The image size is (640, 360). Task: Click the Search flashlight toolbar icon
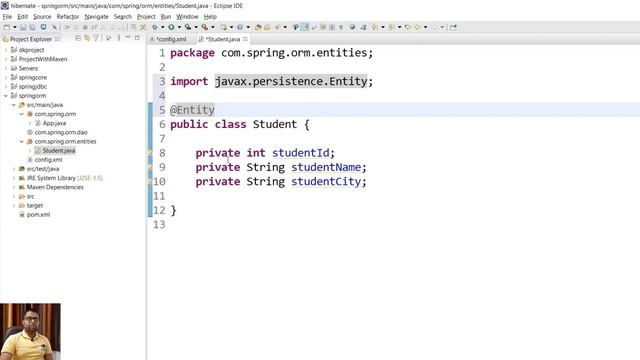pyautogui.click(x=278, y=27)
